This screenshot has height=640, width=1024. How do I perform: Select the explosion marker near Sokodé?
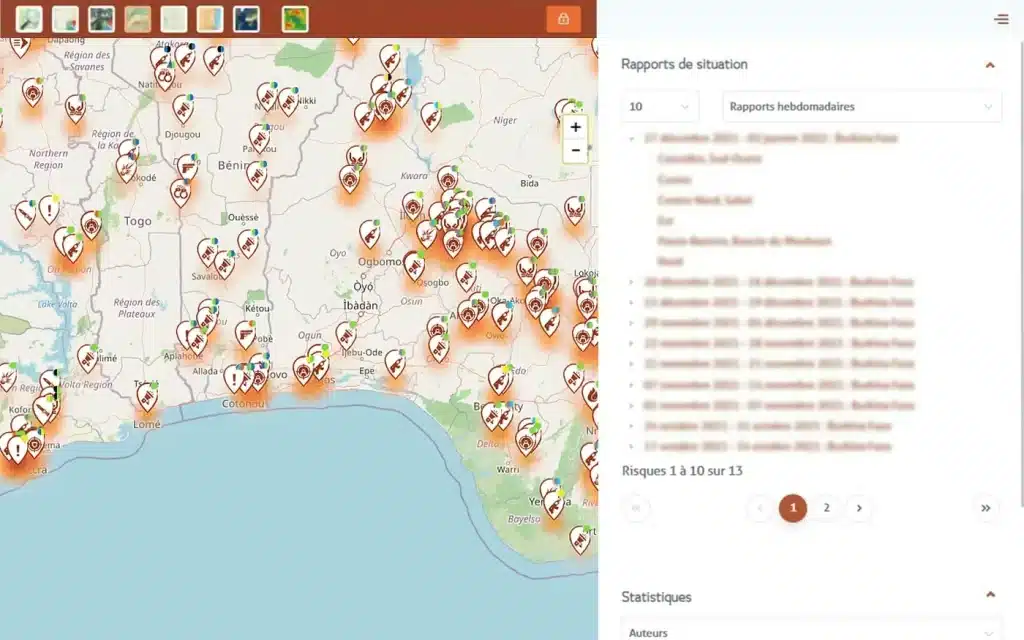(x=127, y=167)
